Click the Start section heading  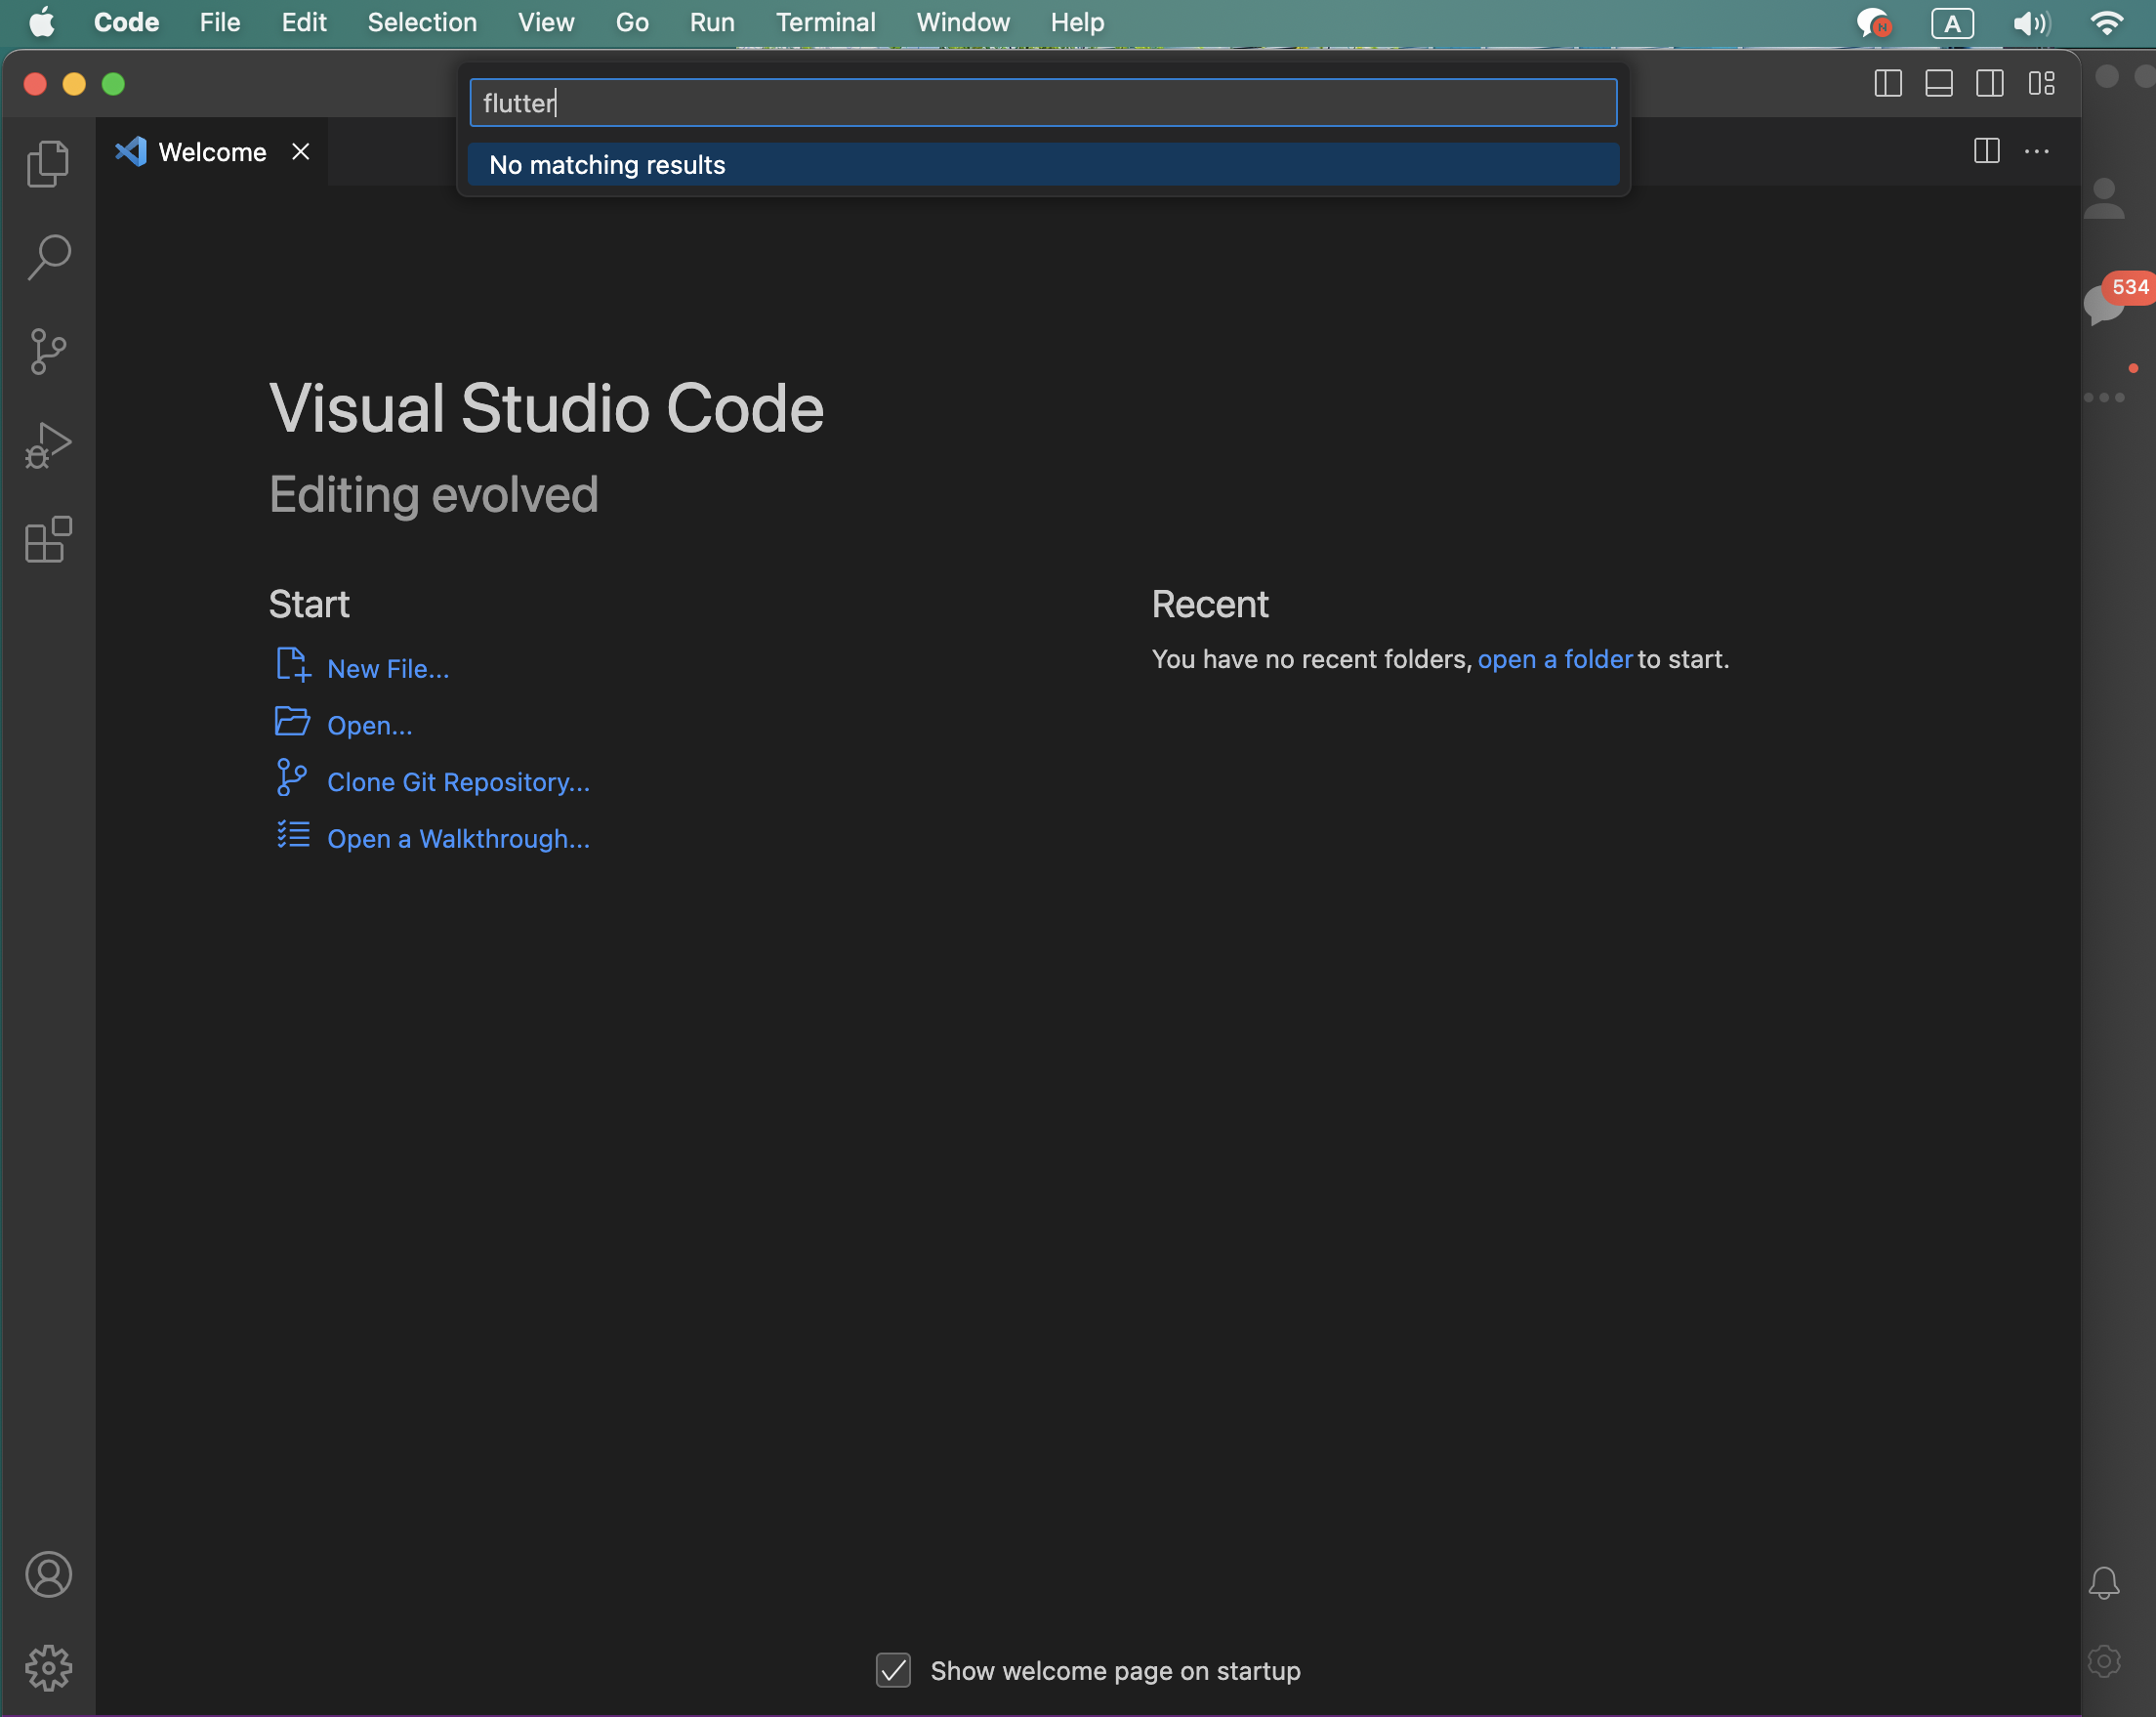[x=309, y=604]
